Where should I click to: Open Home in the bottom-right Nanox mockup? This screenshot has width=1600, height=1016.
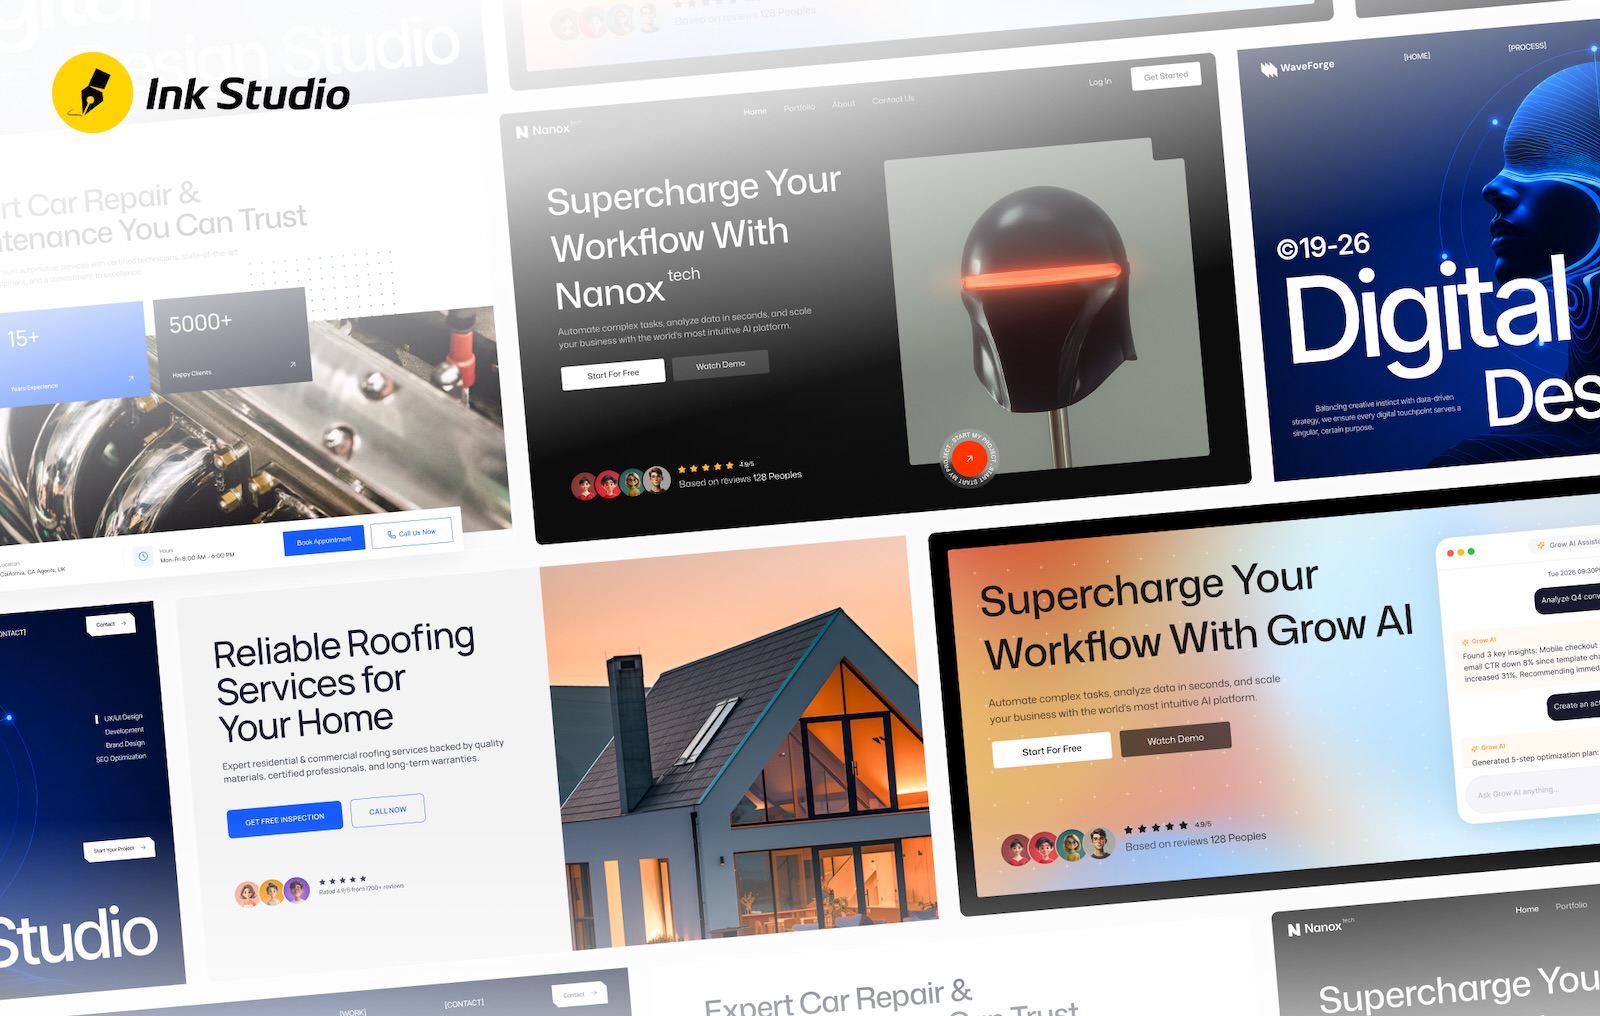pyautogui.click(x=1527, y=909)
